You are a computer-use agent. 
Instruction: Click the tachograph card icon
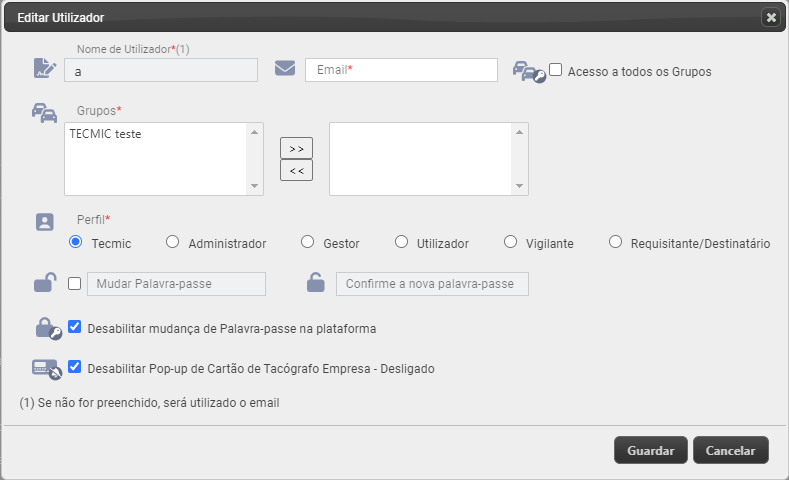pyautogui.click(x=47, y=369)
